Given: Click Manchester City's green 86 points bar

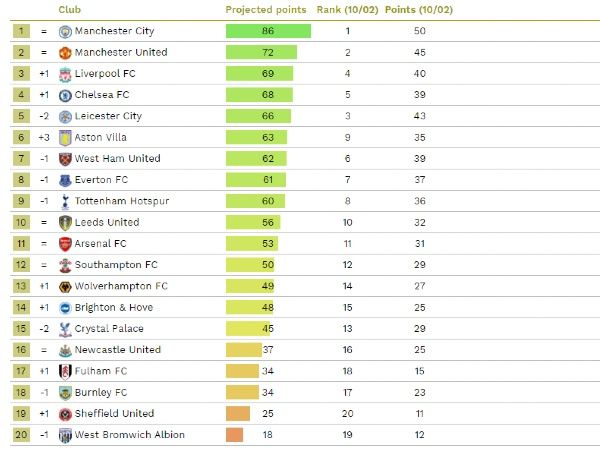Looking at the screenshot, I should point(268,31).
